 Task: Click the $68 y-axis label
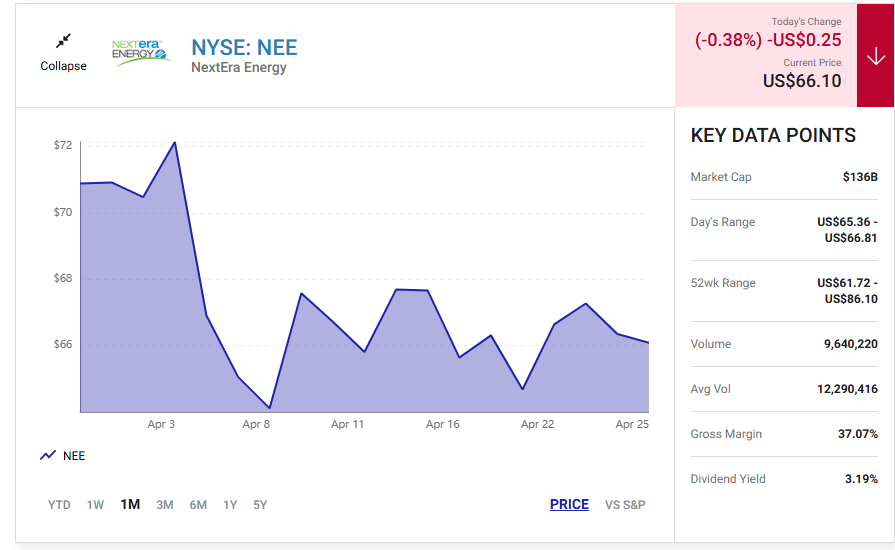tap(63, 278)
